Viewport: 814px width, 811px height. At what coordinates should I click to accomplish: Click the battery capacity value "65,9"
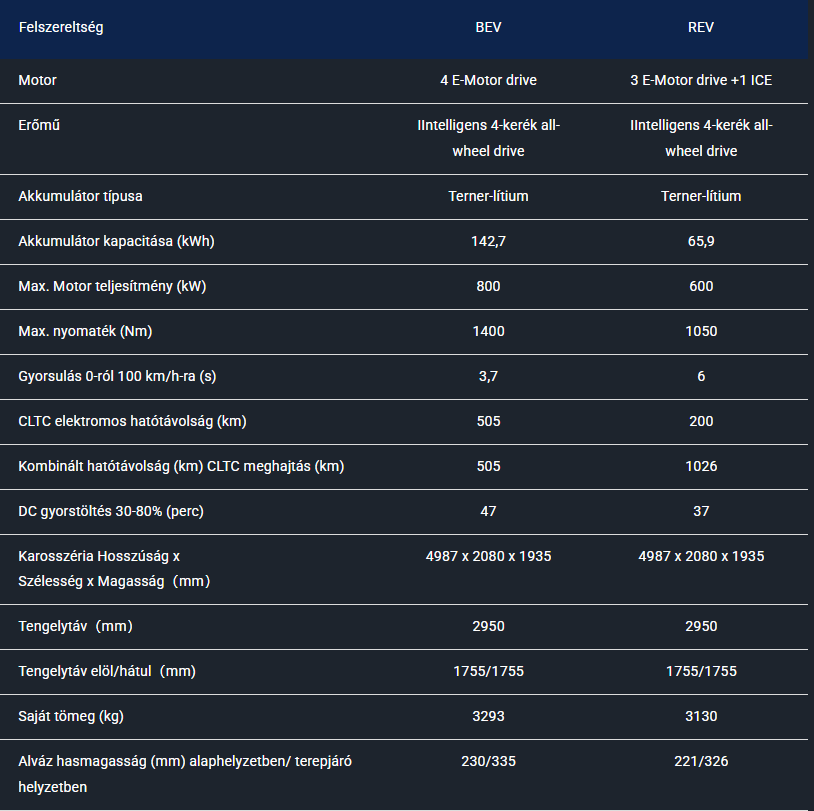click(701, 241)
